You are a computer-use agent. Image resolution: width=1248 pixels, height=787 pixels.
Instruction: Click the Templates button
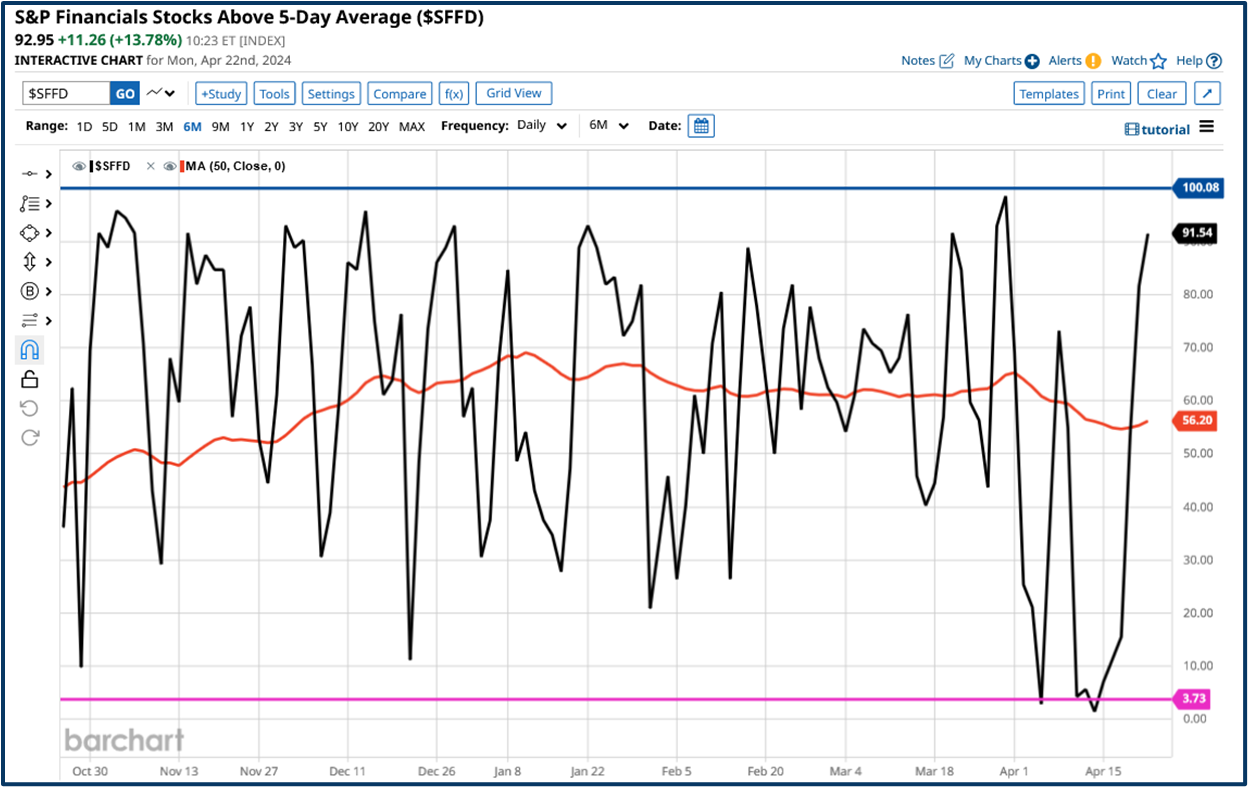pyautogui.click(x=1048, y=93)
